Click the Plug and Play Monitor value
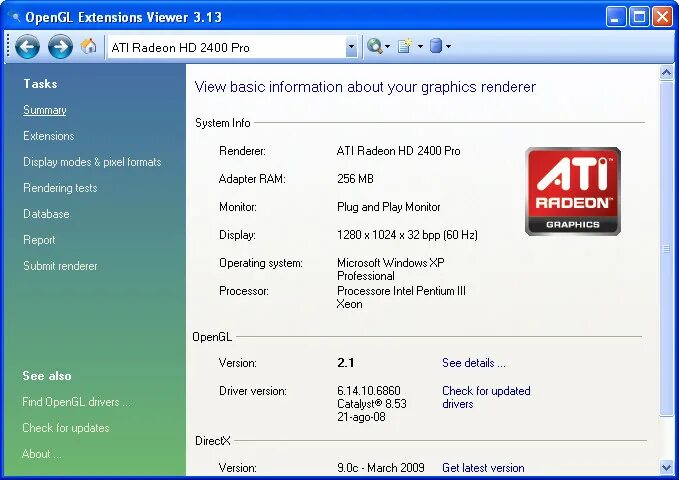The height and width of the screenshot is (480, 679). pyautogui.click(x=388, y=207)
